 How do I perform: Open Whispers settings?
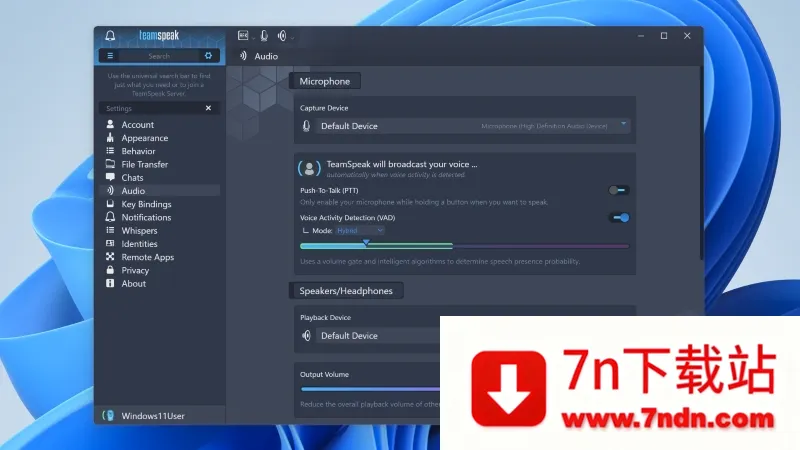(x=159, y=231)
